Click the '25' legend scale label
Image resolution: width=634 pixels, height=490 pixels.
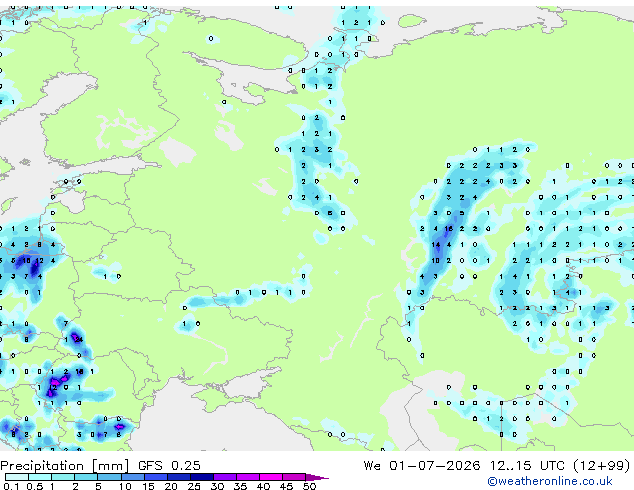tap(194, 486)
